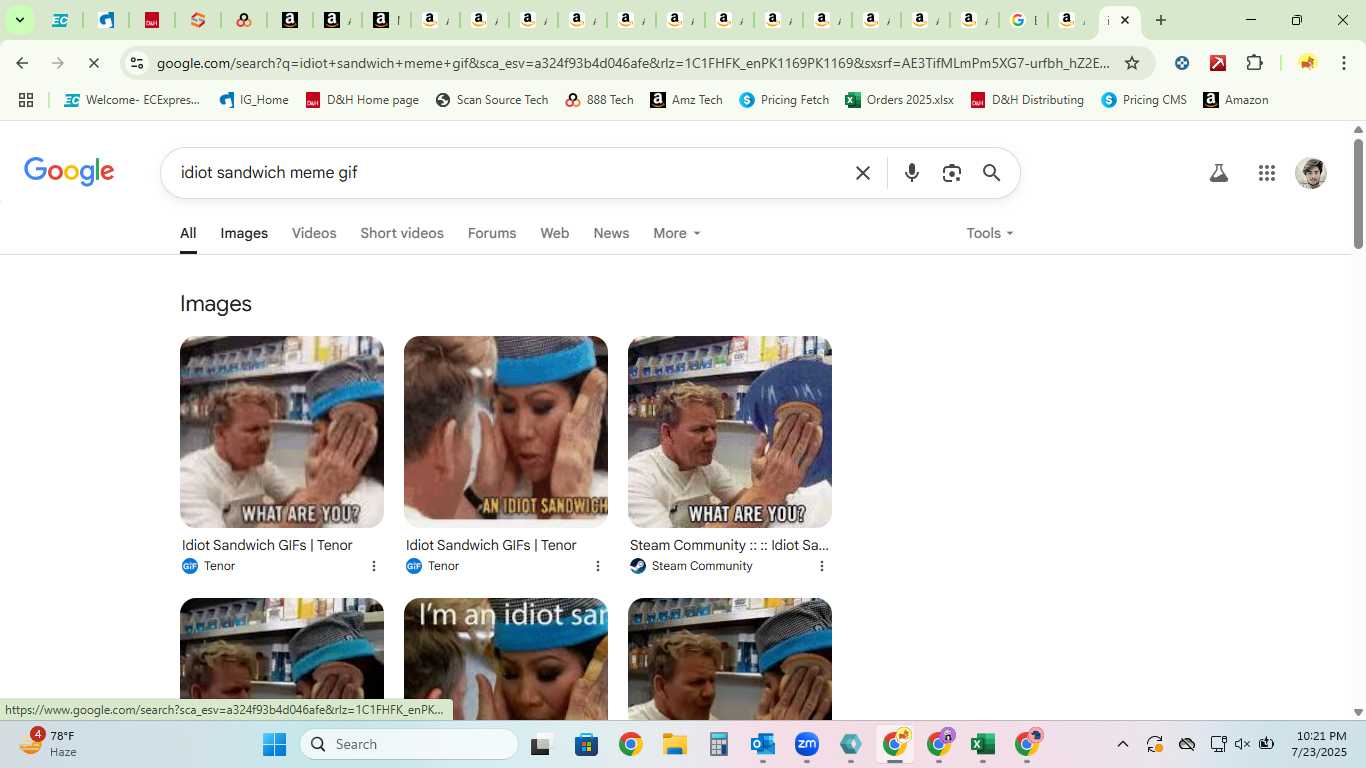This screenshot has height=768, width=1366.
Task: Open 'An idiot sandwich' Tenor thumbnail
Action: [506, 432]
